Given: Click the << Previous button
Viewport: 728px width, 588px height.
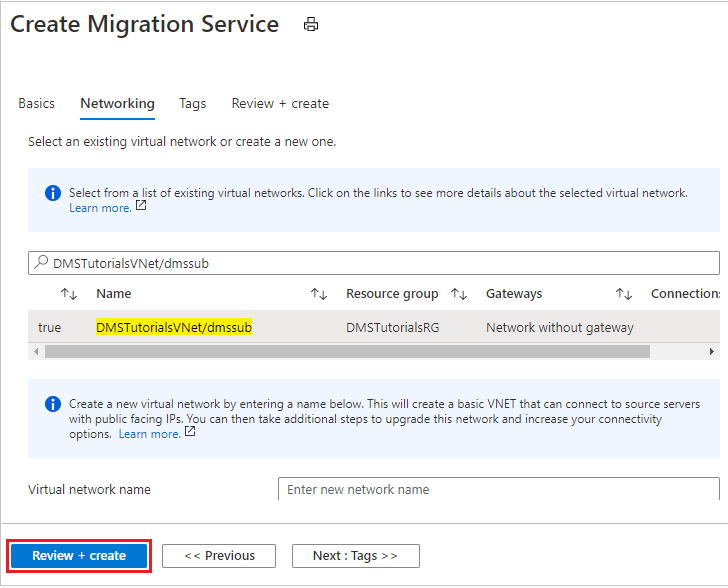Looking at the screenshot, I should click(x=219, y=556).
